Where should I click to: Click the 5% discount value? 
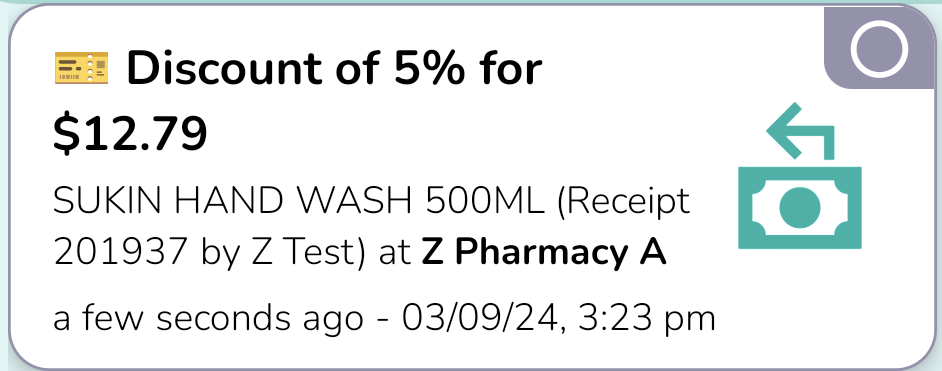click(430, 68)
